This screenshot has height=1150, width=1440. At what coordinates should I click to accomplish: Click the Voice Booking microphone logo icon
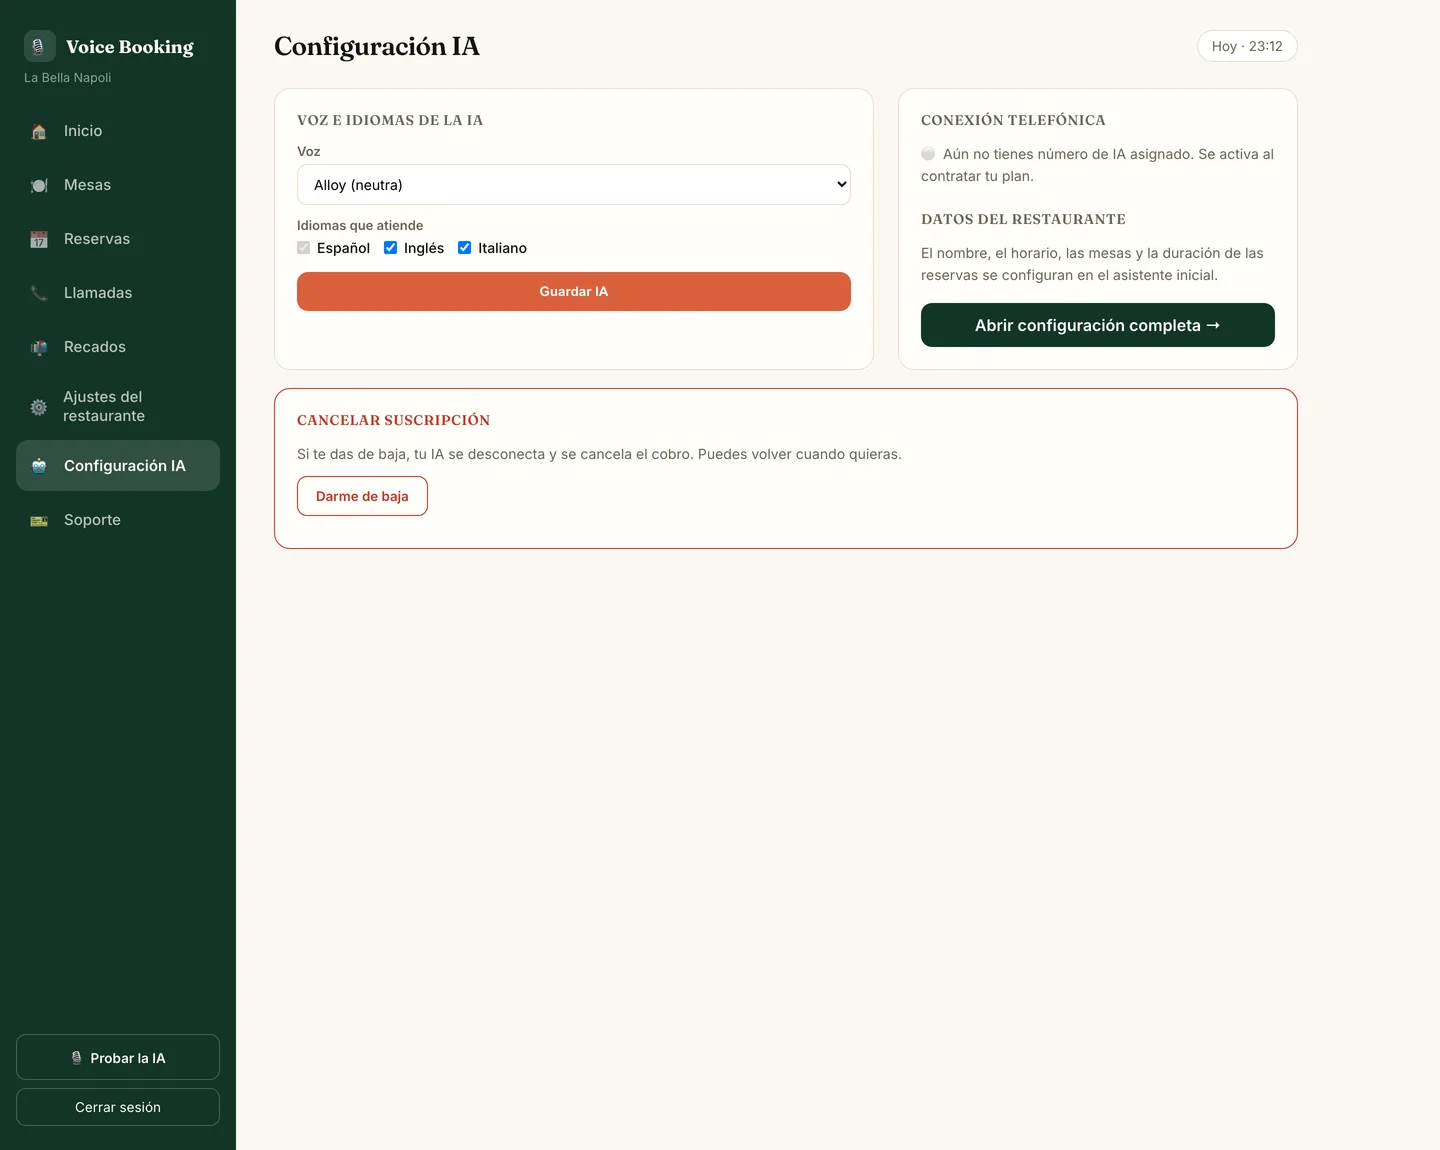pyautogui.click(x=39, y=46)
